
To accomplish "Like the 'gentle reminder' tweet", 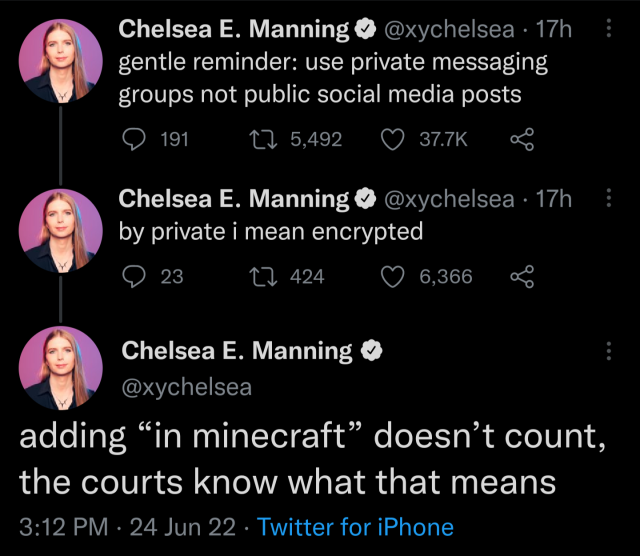I will (392, 140).
